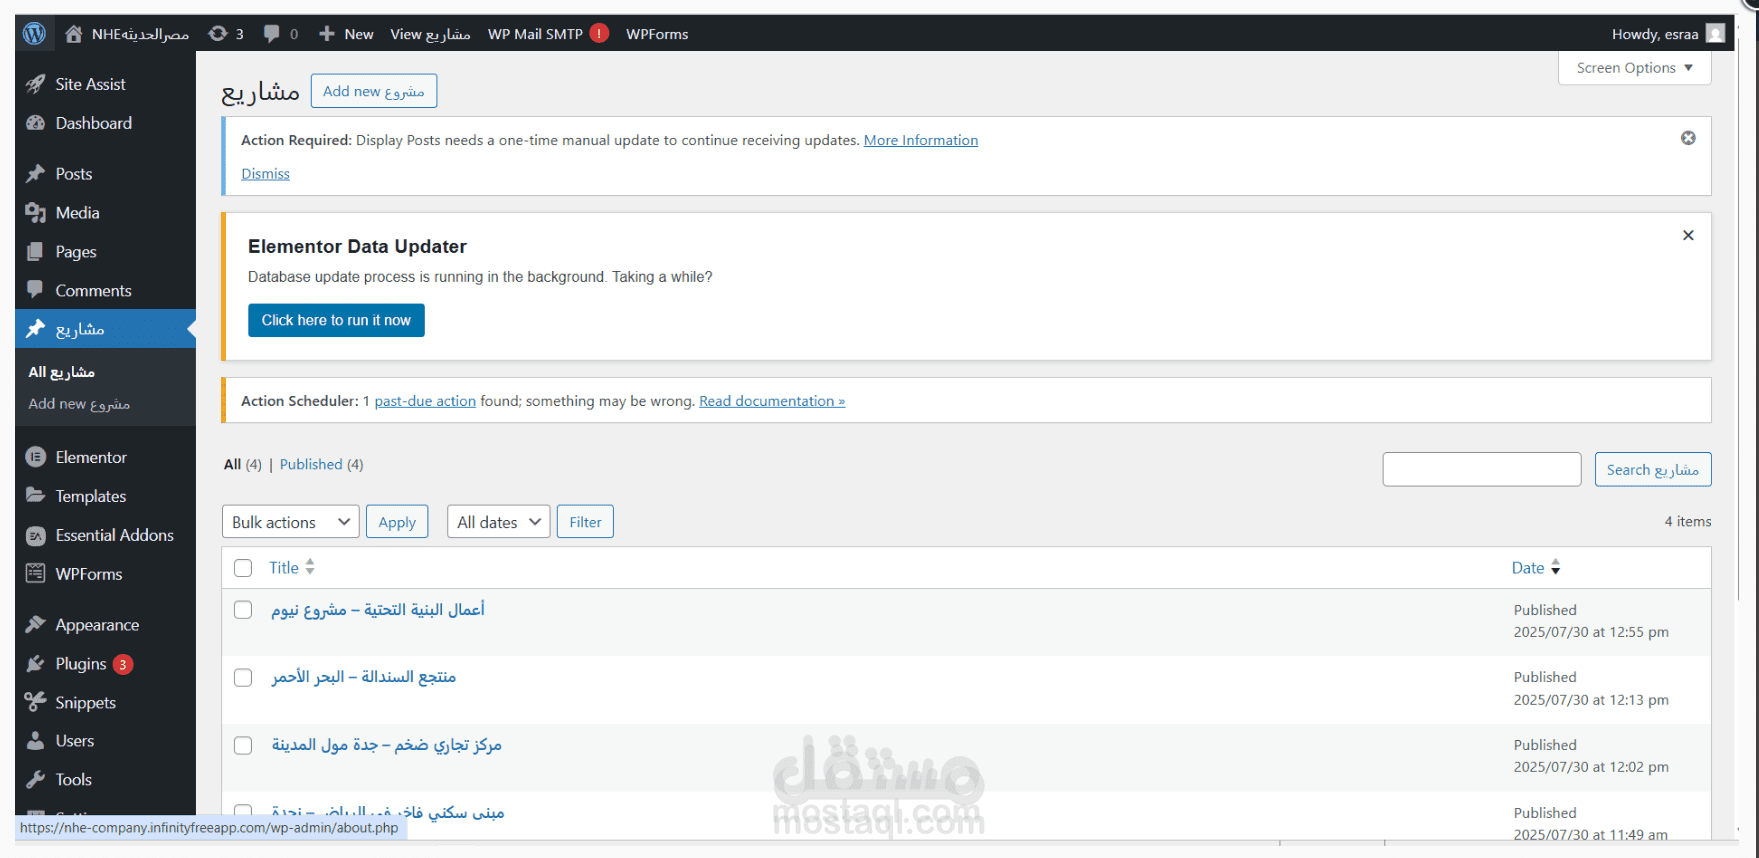Click the site name NHE in the admin bar

pyautogui.click(x=140, y=34)
